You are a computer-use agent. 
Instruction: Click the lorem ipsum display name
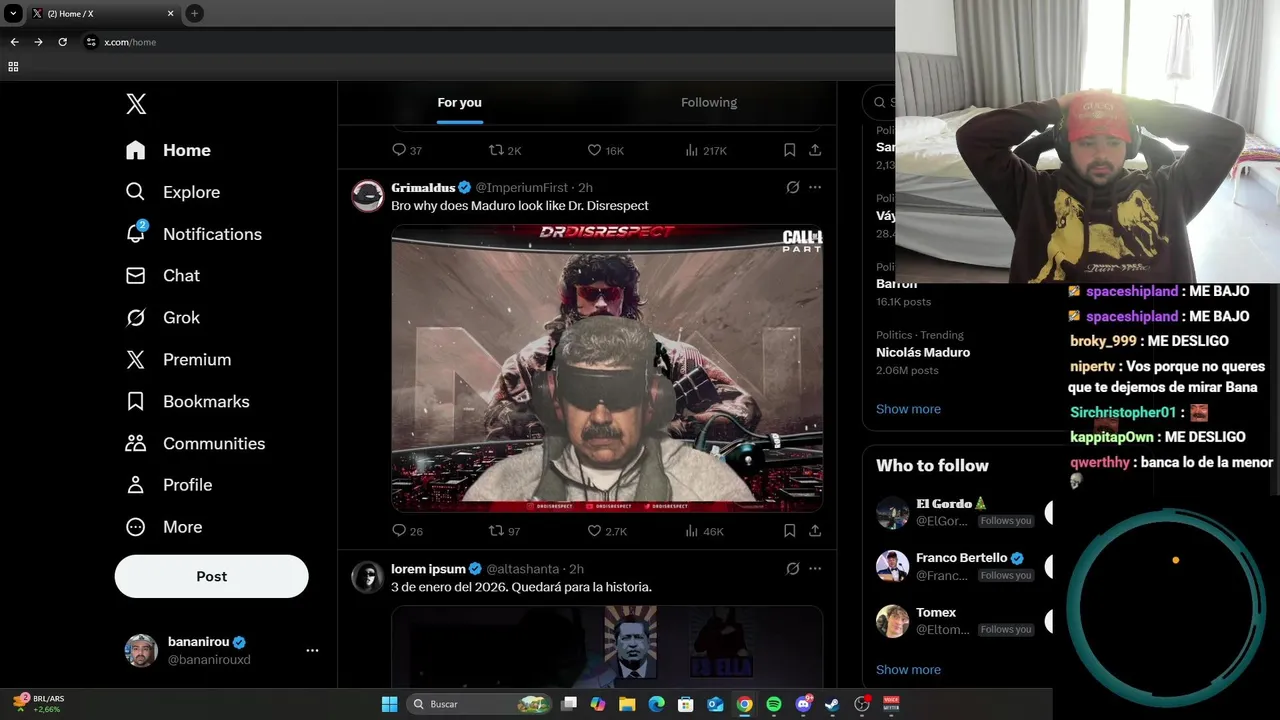coord(429,568)
